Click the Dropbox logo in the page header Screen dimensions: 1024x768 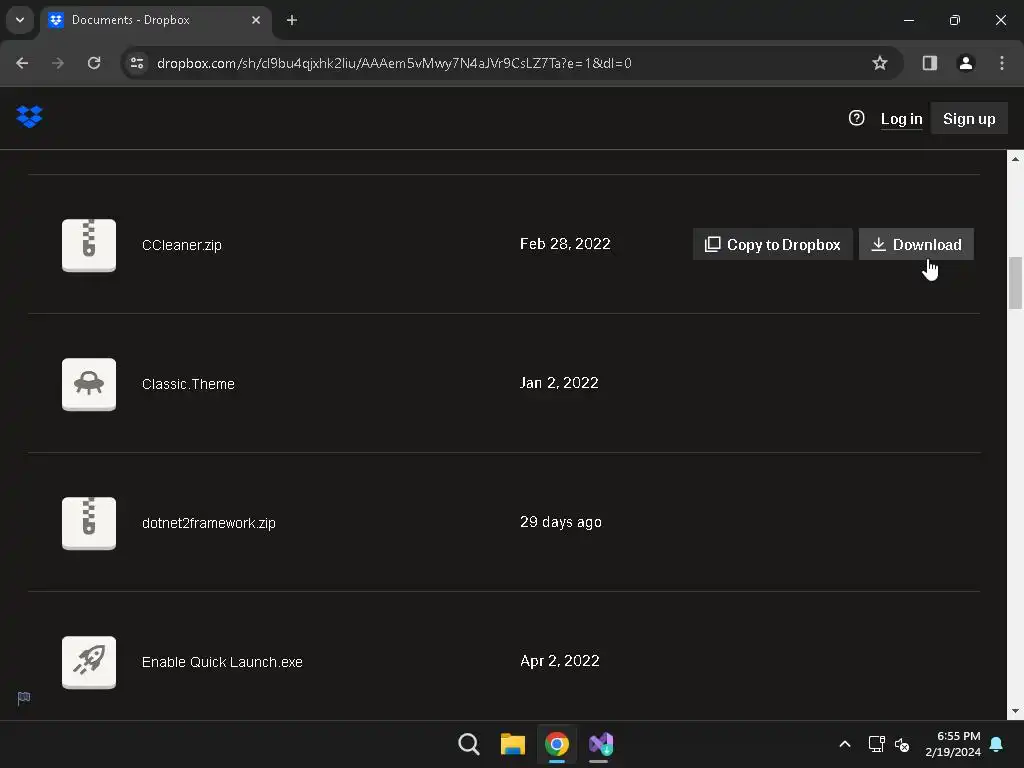point(29,117)
